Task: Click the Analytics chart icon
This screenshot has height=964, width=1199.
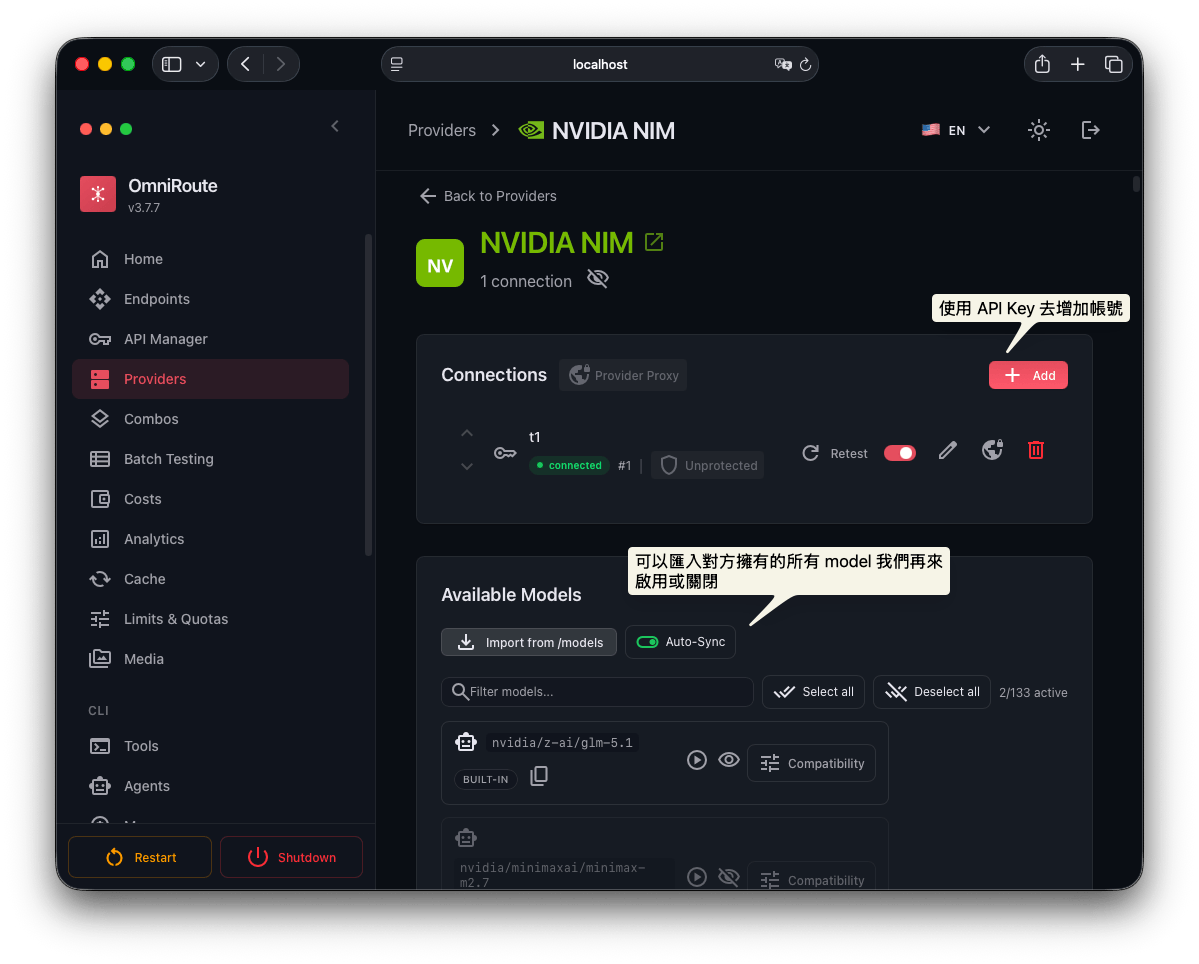Action: click(100, 539)
